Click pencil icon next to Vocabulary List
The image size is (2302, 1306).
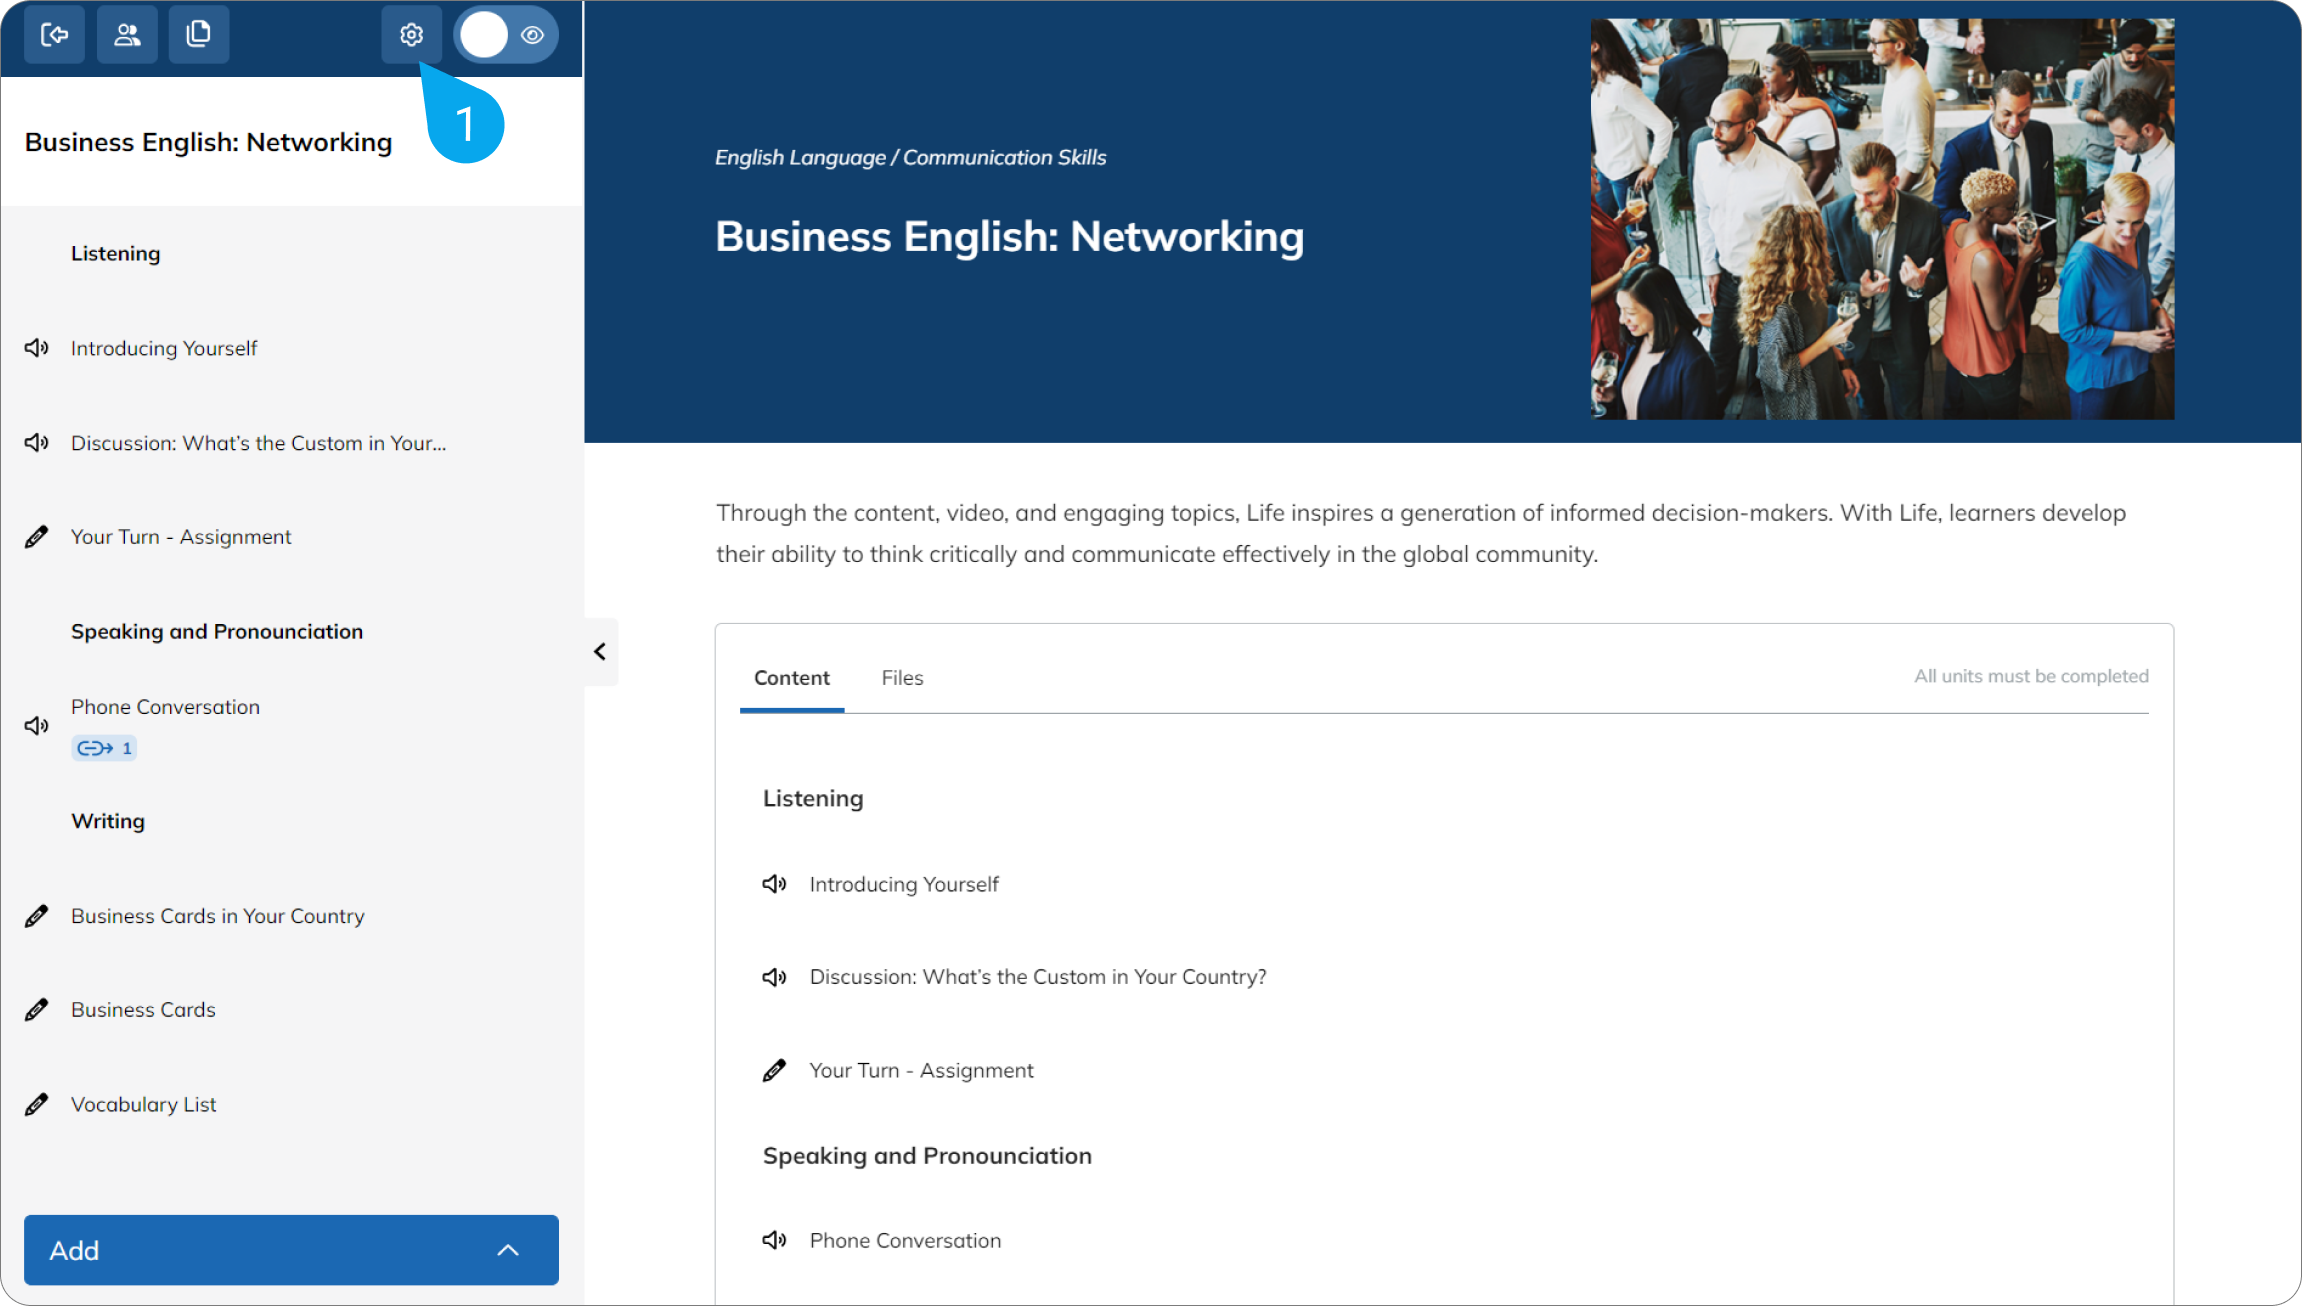pos(37,1105)
